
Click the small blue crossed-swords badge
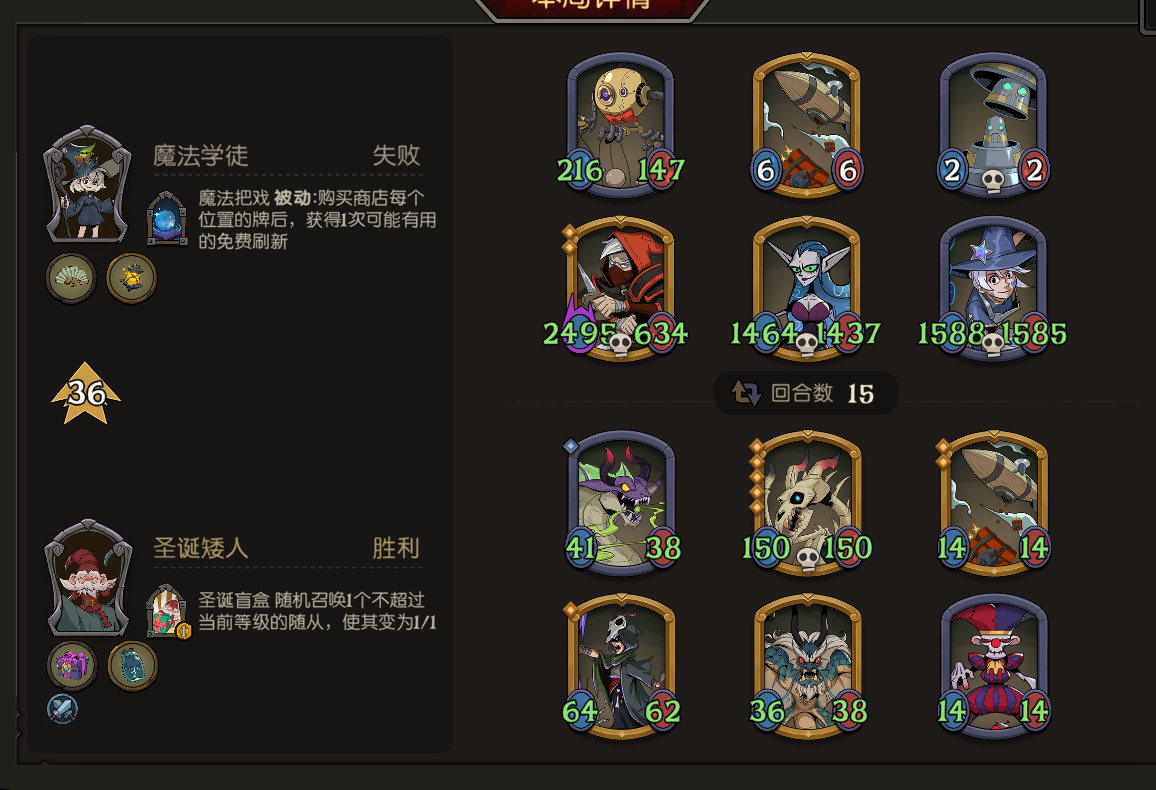[62, 709]
